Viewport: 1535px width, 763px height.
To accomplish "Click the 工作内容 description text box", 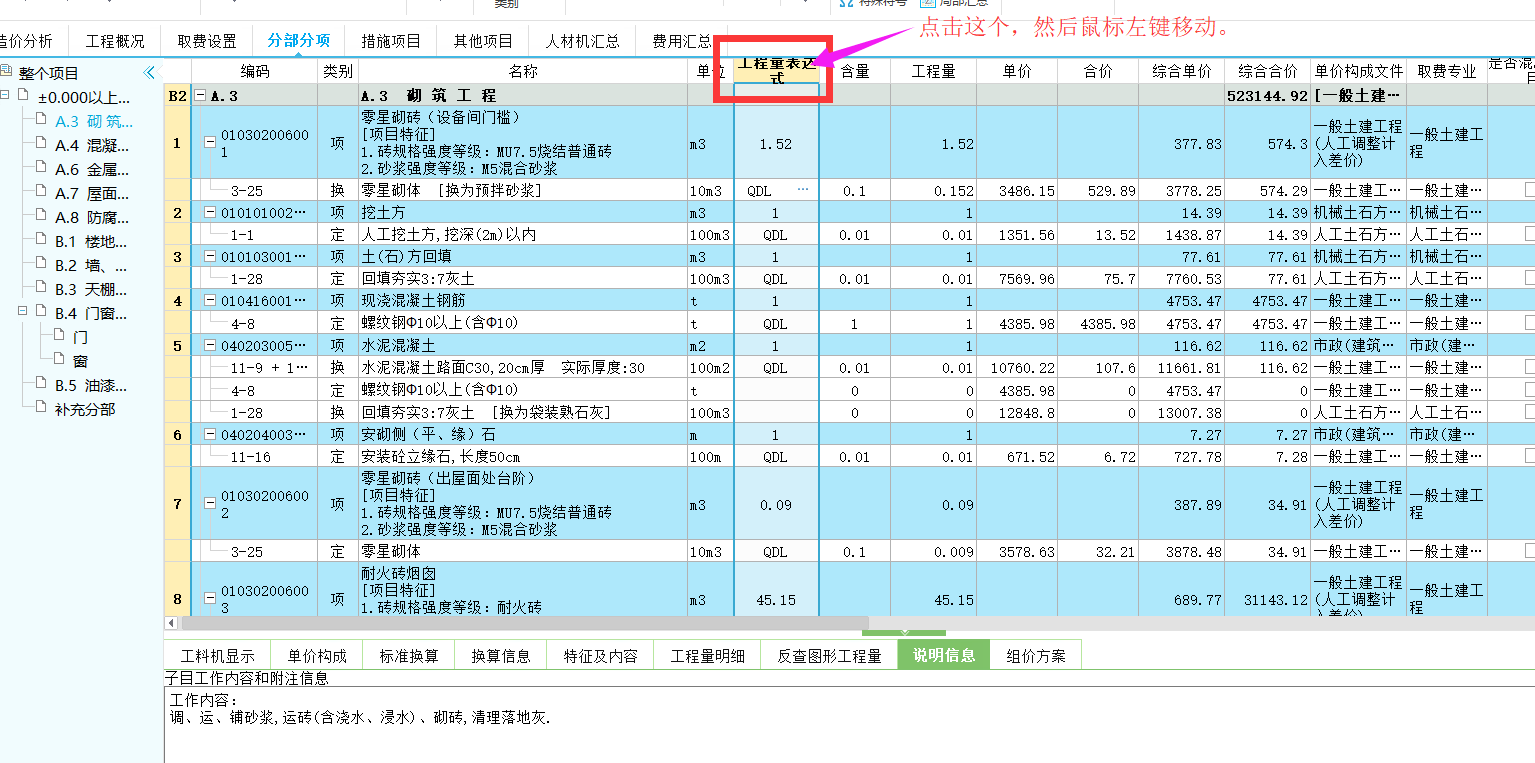I will pos(849,724).
